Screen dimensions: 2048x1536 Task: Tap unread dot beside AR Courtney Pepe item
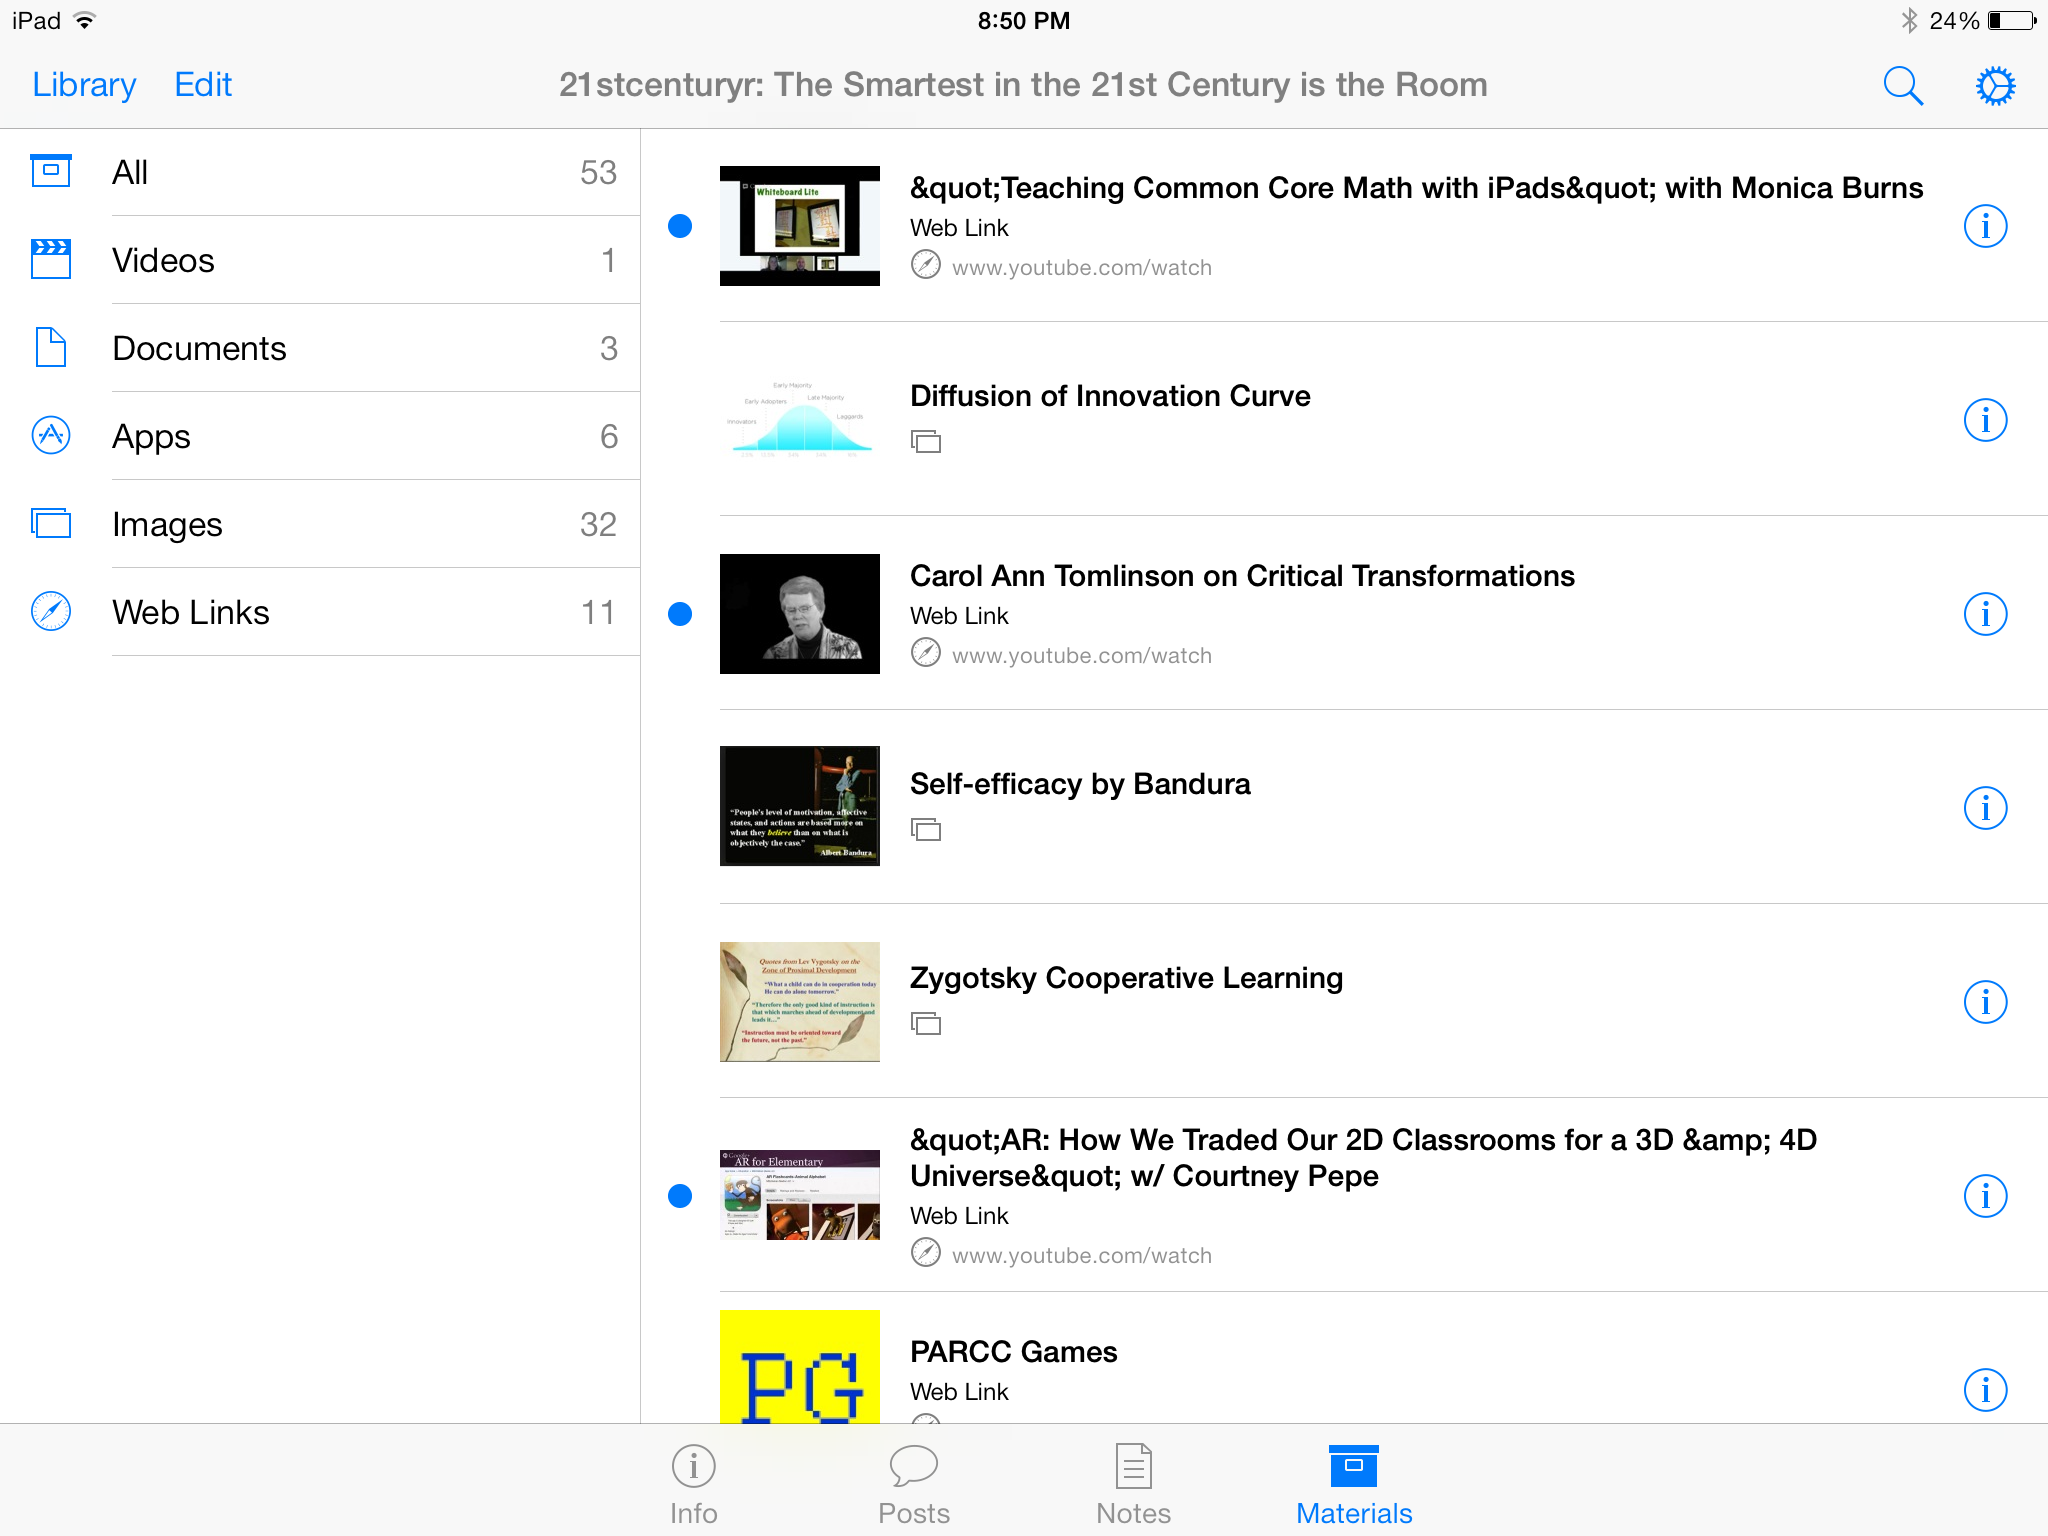point(680,1196)
